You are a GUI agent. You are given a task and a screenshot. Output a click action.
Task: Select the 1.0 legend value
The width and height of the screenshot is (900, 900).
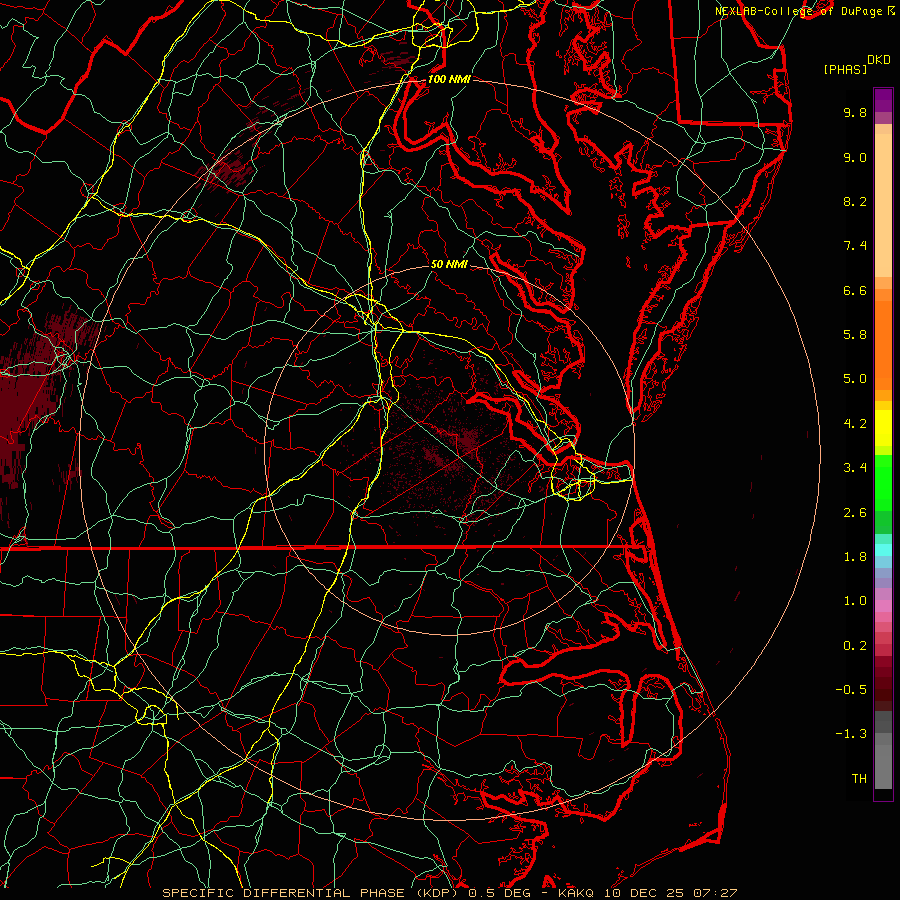[855, 601]
